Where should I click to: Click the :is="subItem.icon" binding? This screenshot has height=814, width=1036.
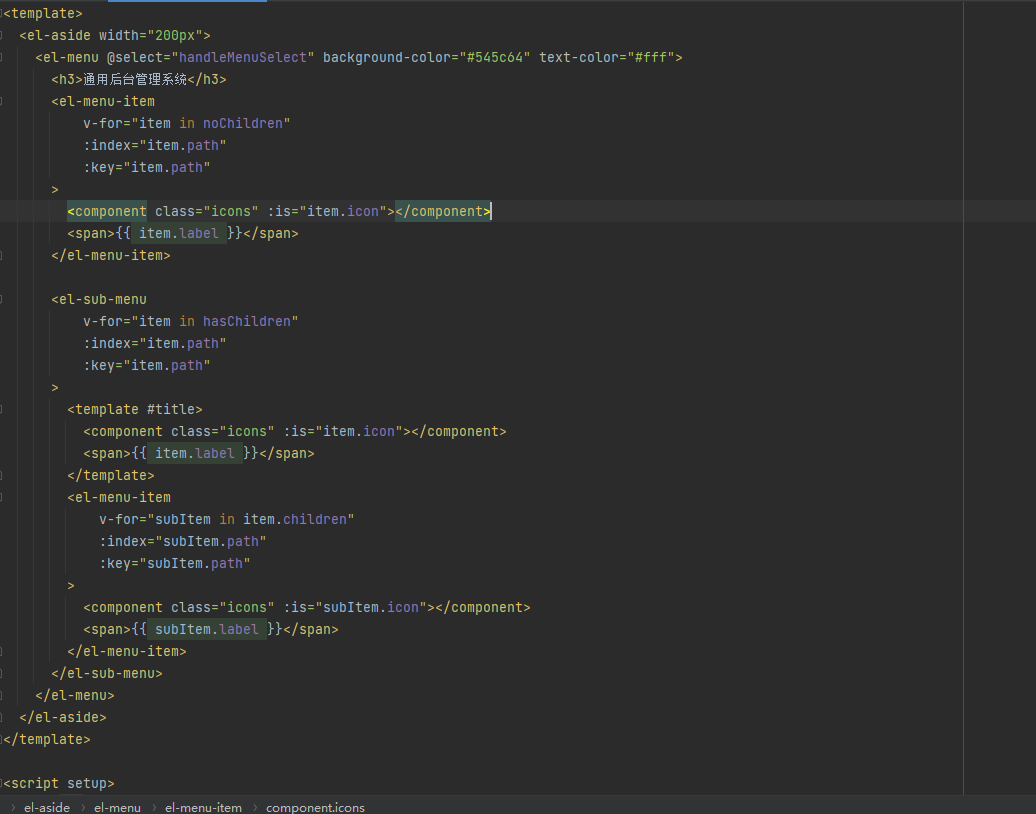(x=355, y=608)
